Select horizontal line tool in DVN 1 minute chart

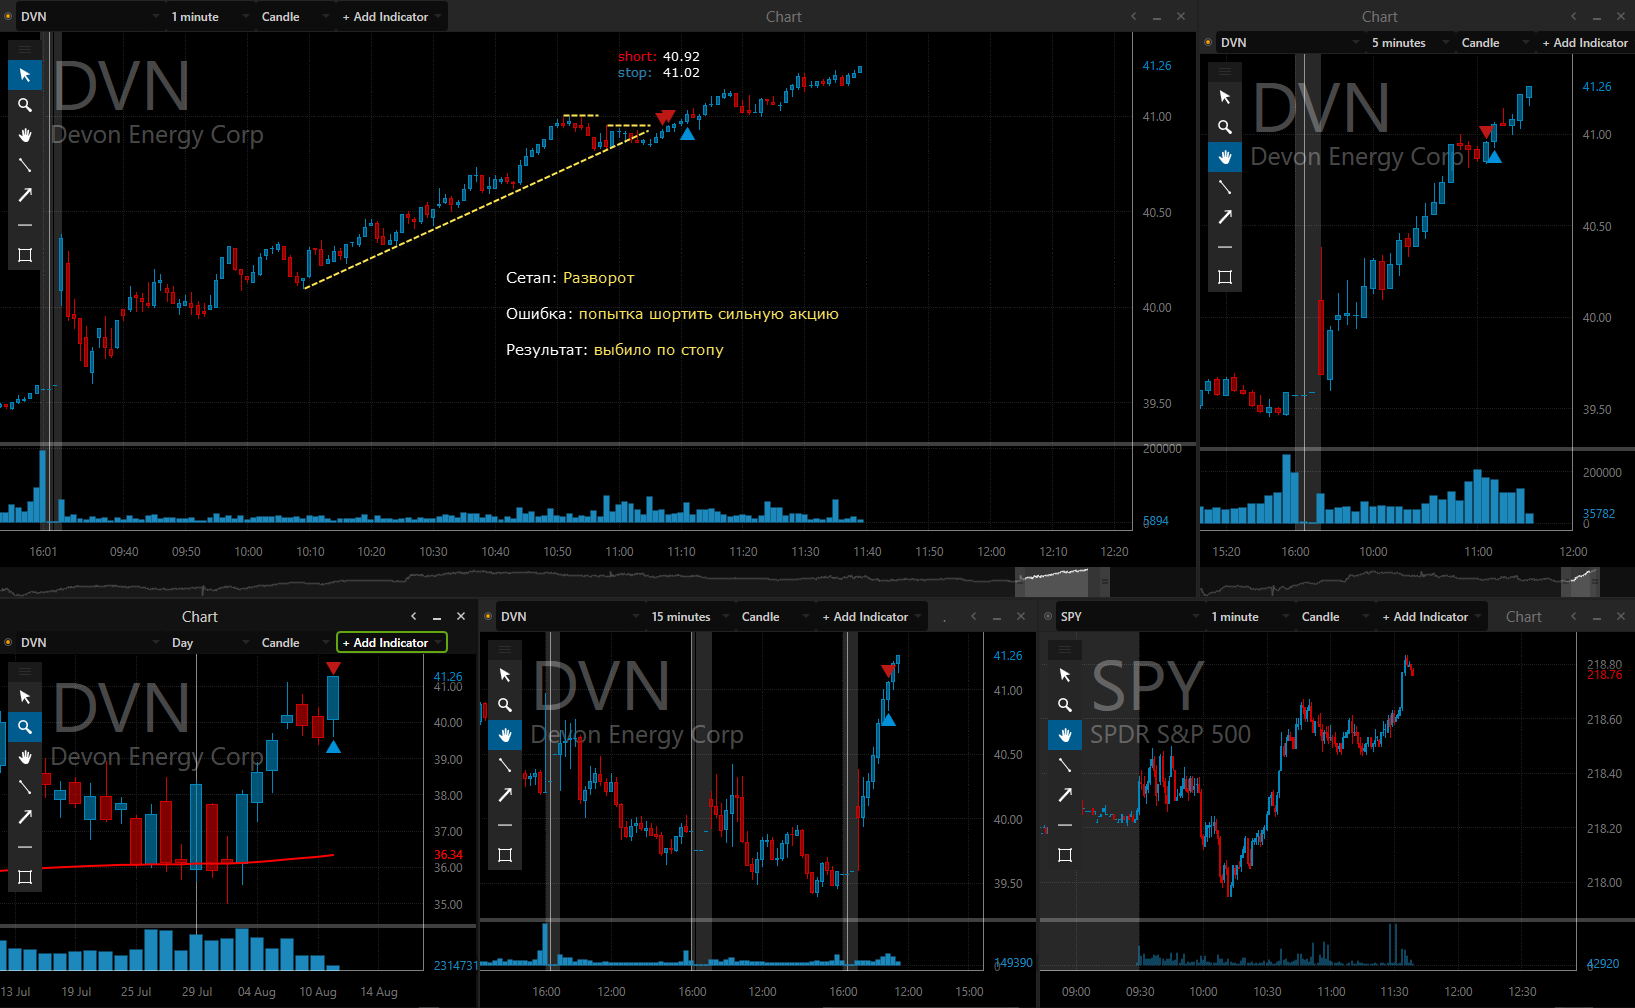coord(25,225)
